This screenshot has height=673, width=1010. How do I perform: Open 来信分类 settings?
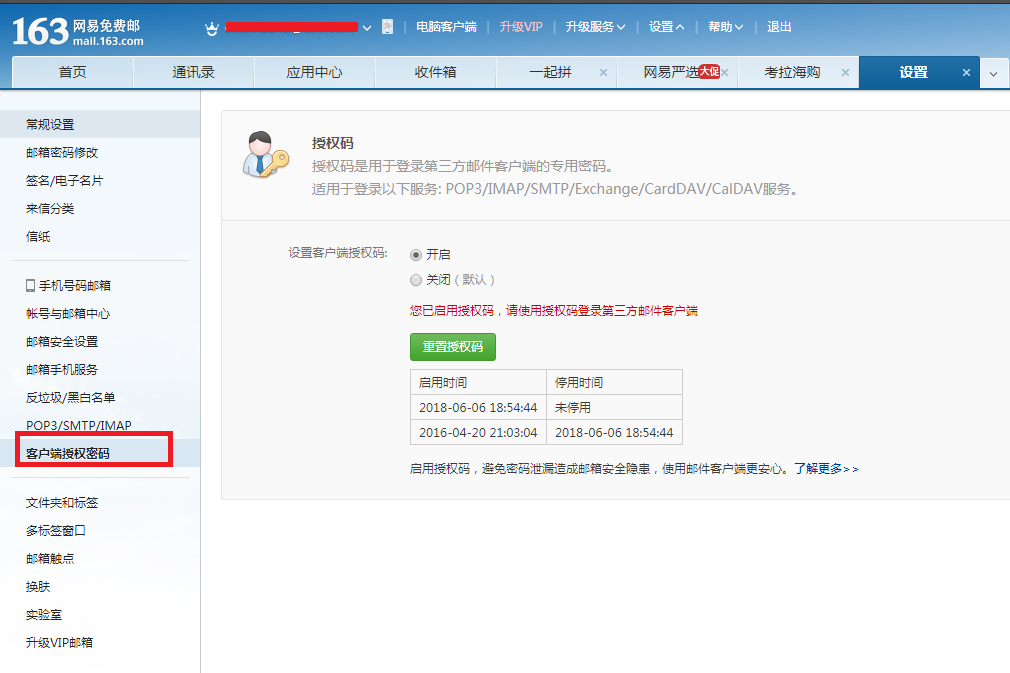tap(50, 209)
